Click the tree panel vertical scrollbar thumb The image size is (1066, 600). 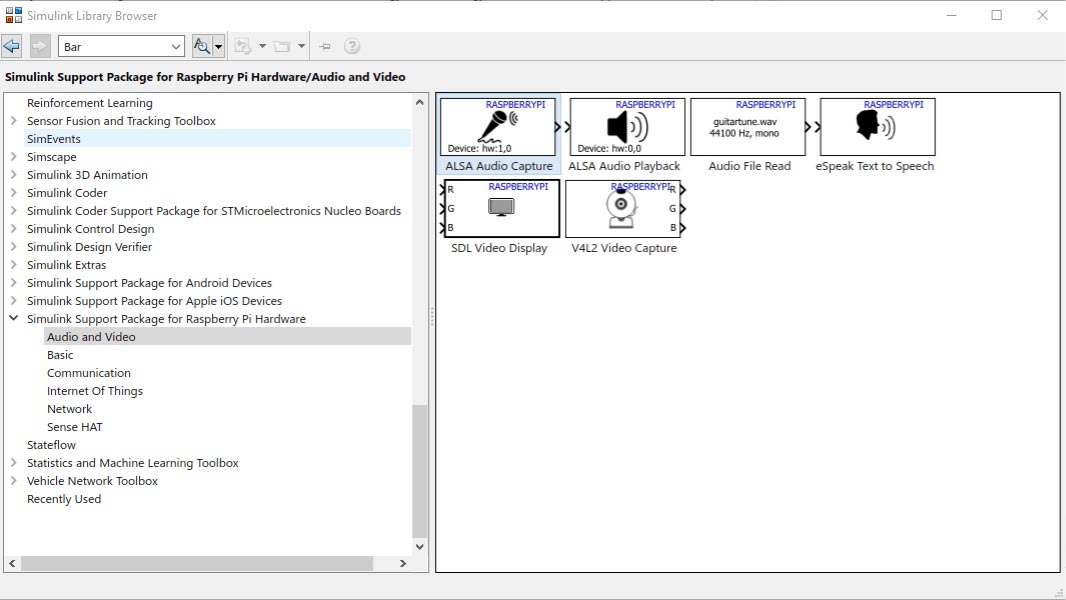[x=420, y=470]
